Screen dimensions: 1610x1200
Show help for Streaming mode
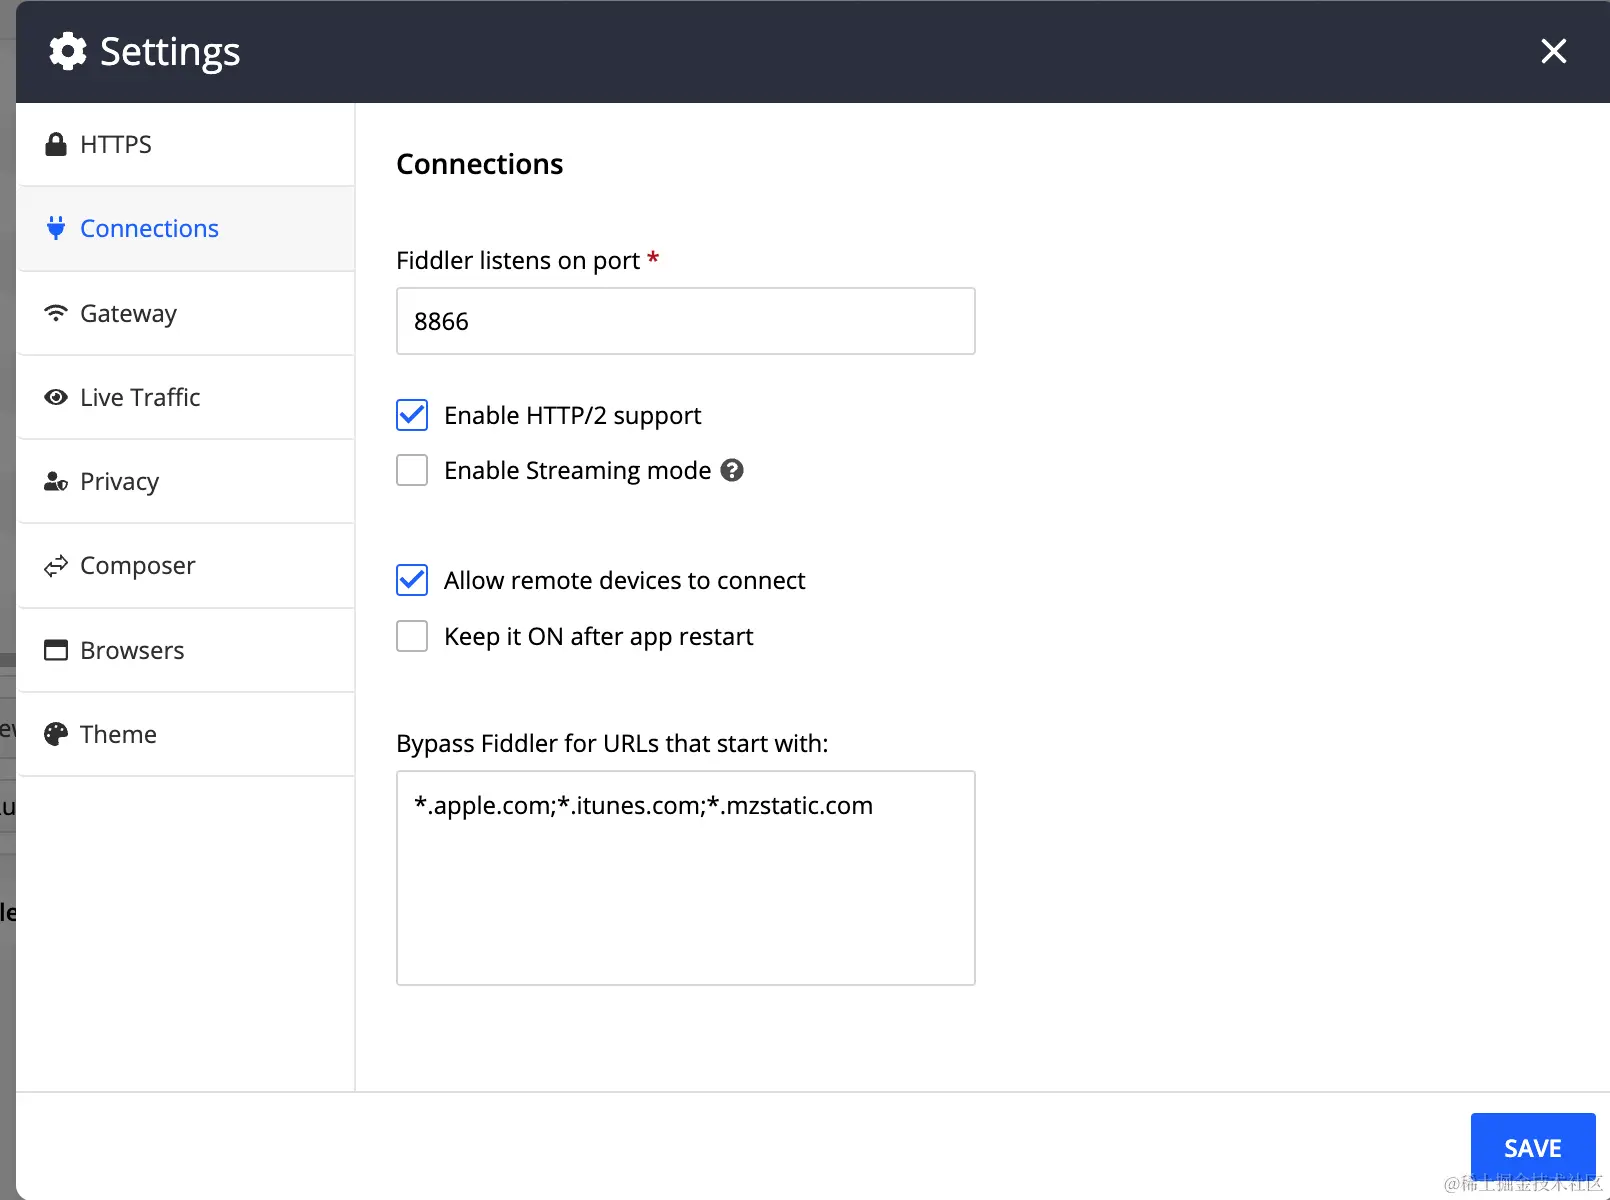[732, 470]
